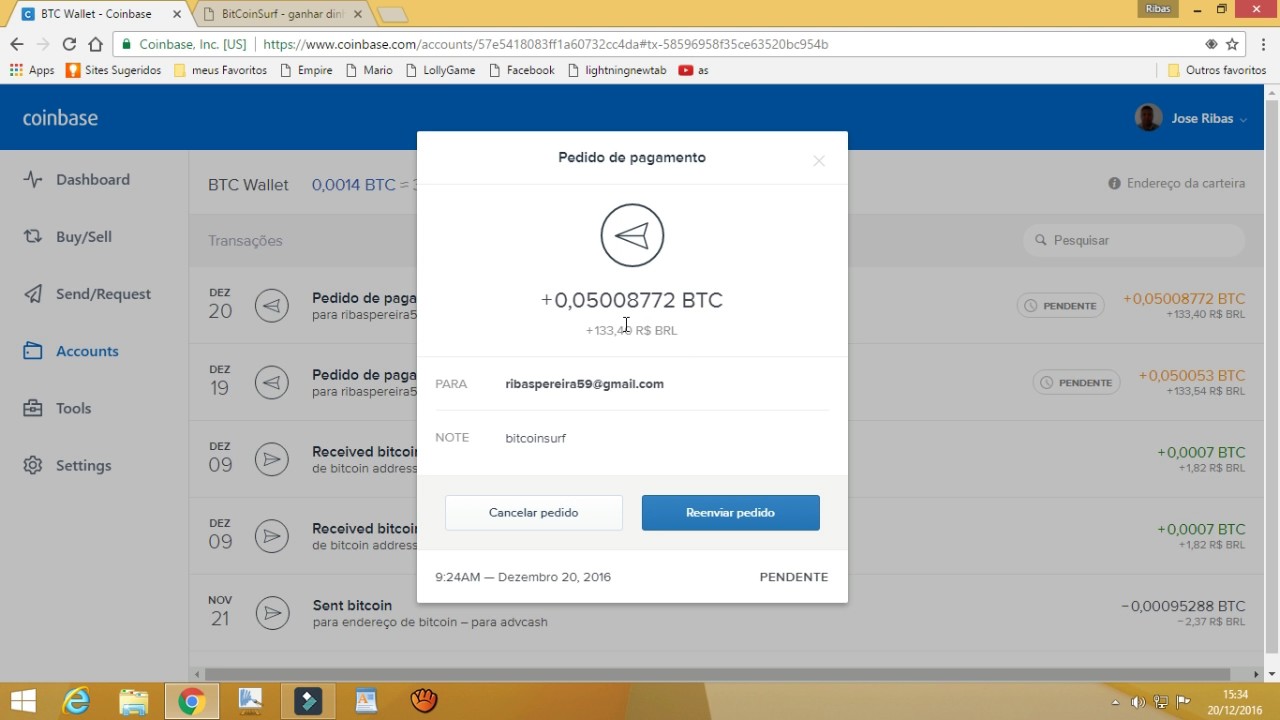
Task: Click PENDENTE badge on Dez 20 row
Action: [1061, 306]
